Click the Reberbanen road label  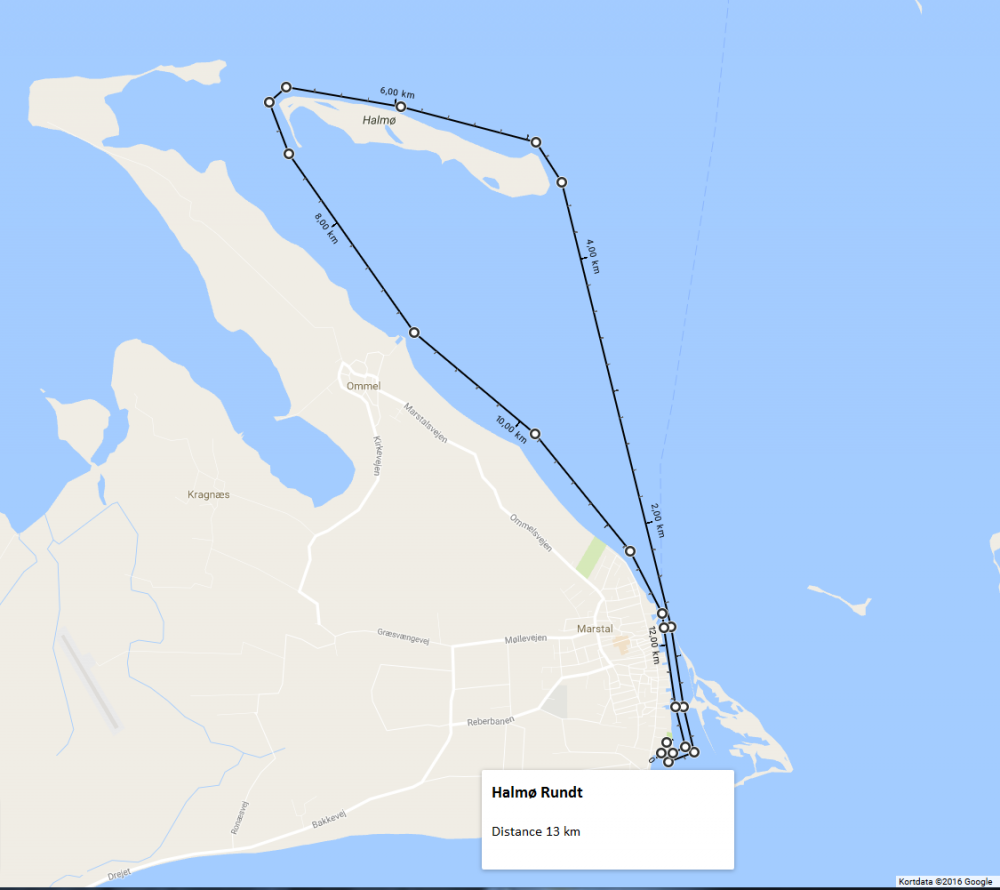click(x=490, y=721)
